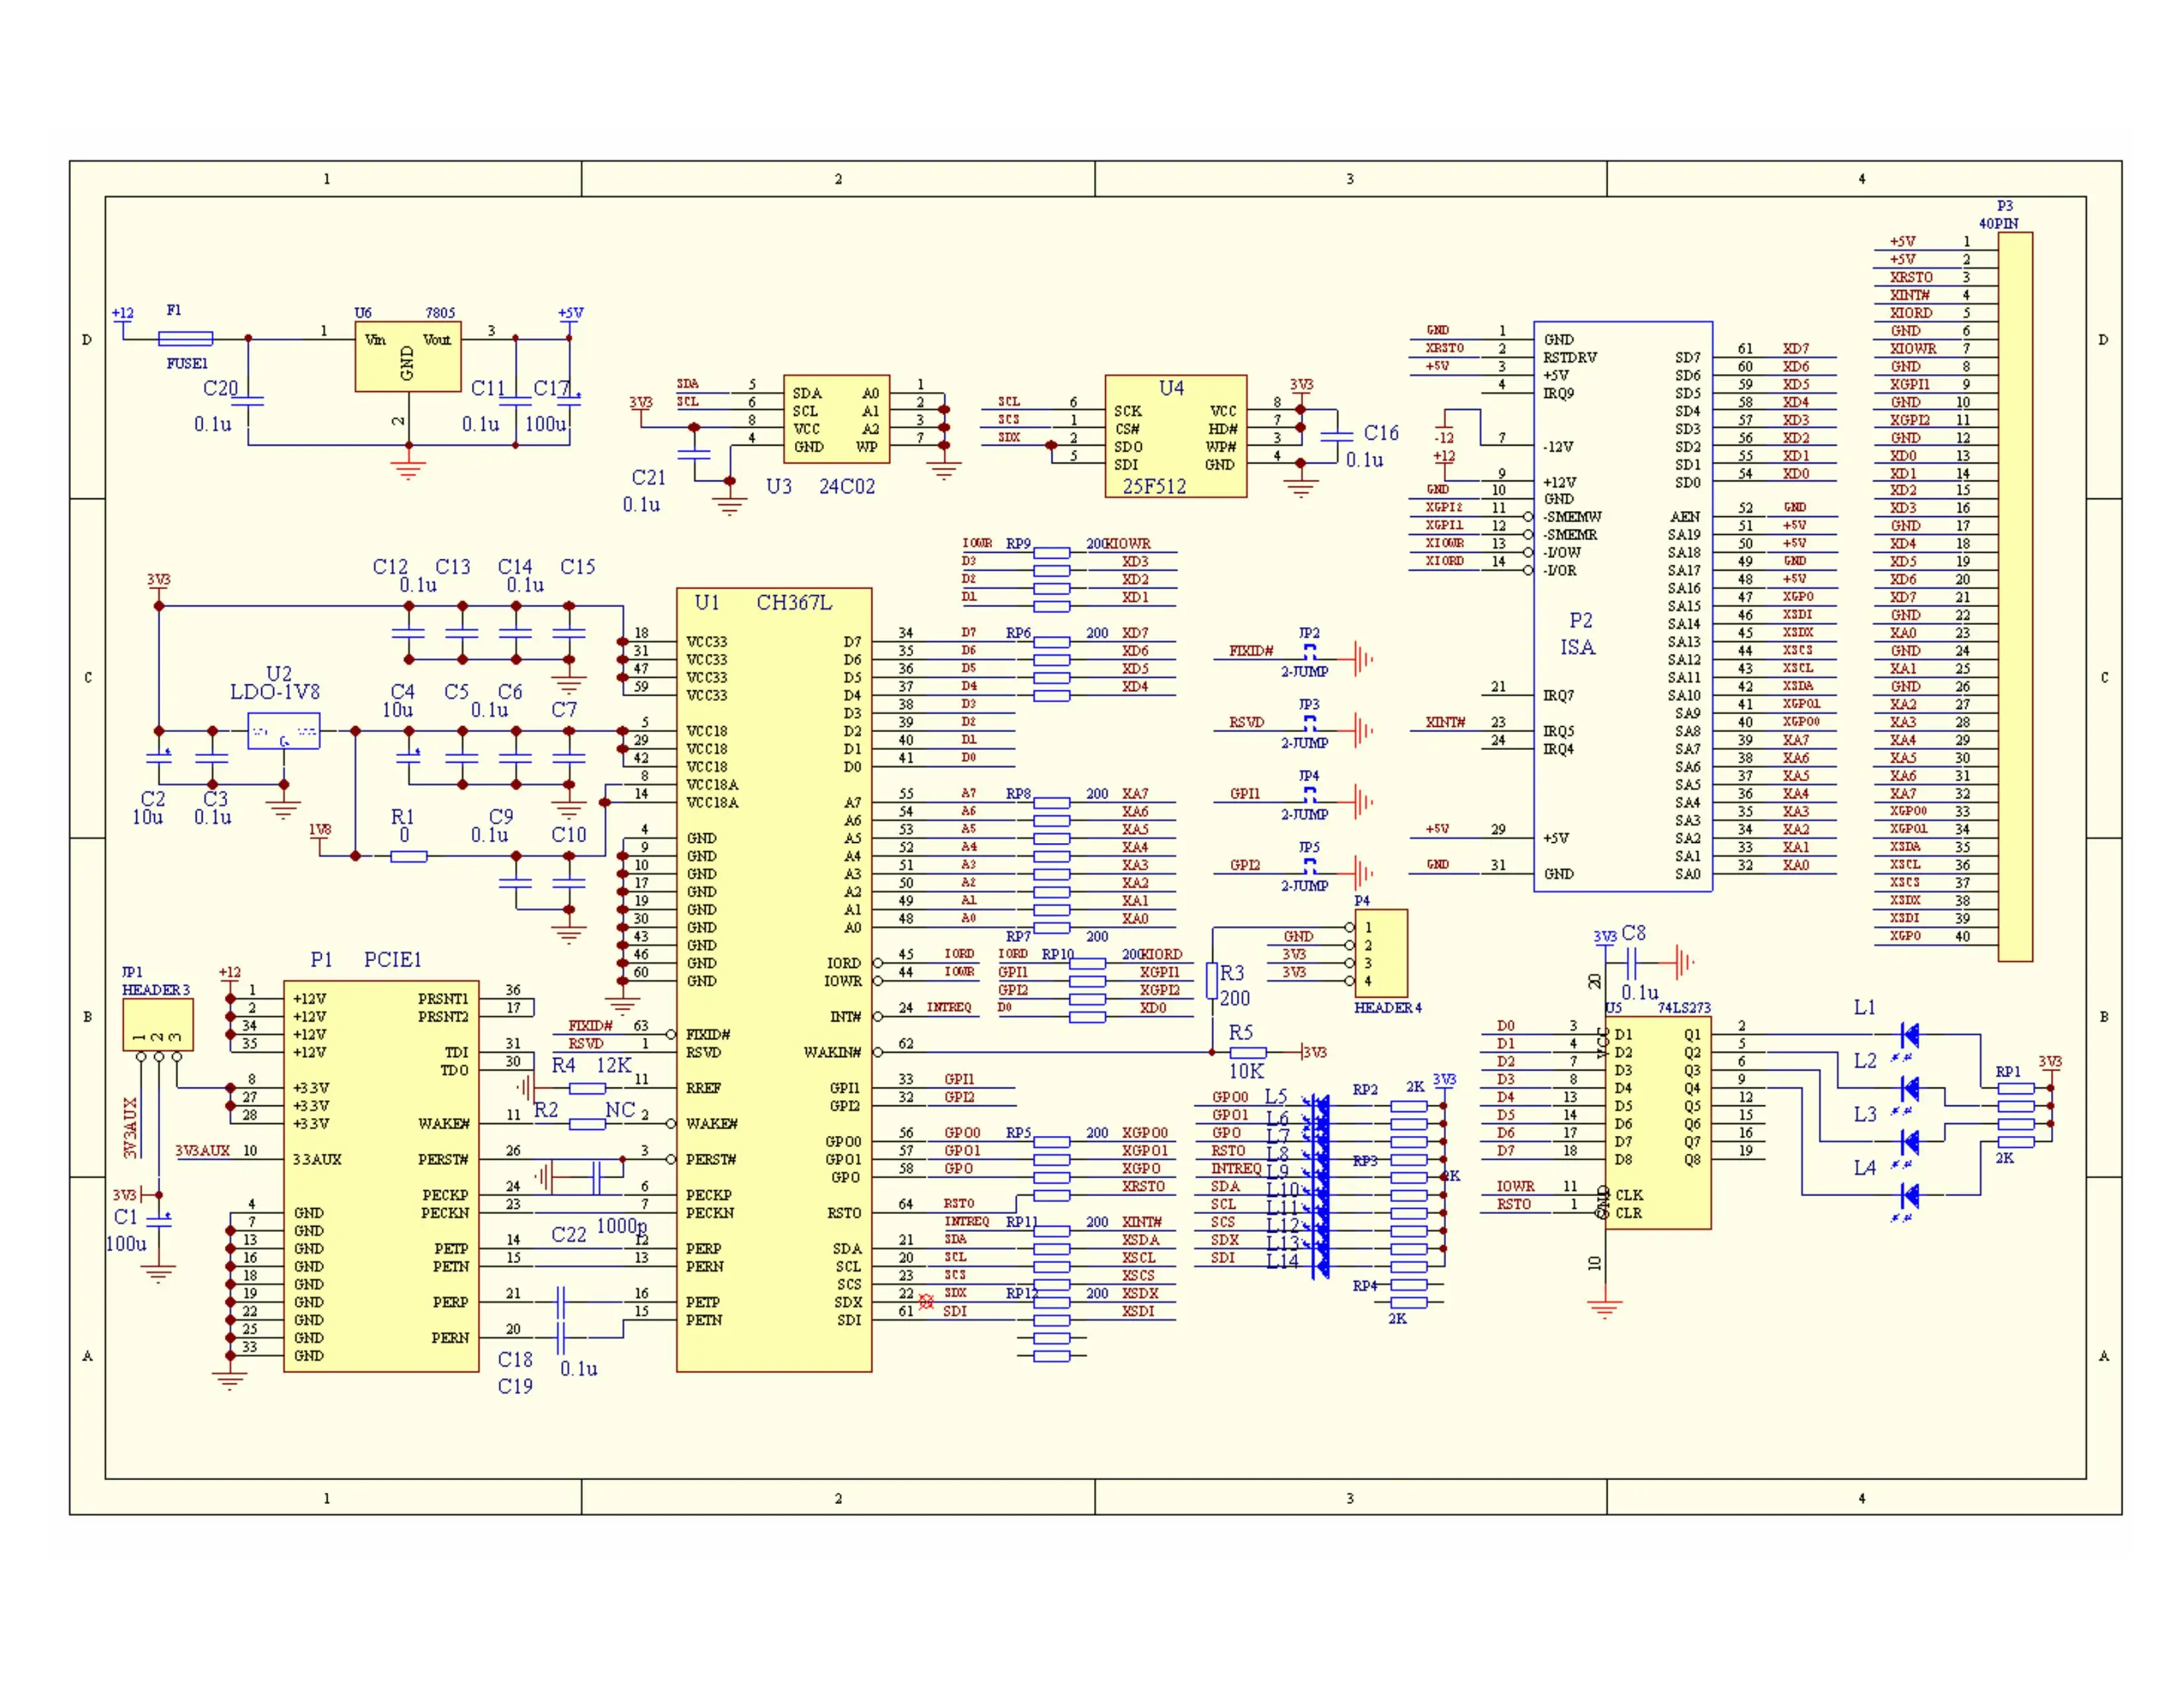
Task: Select the ground symbol below the 7805 regulator
Action: [408, 467]
